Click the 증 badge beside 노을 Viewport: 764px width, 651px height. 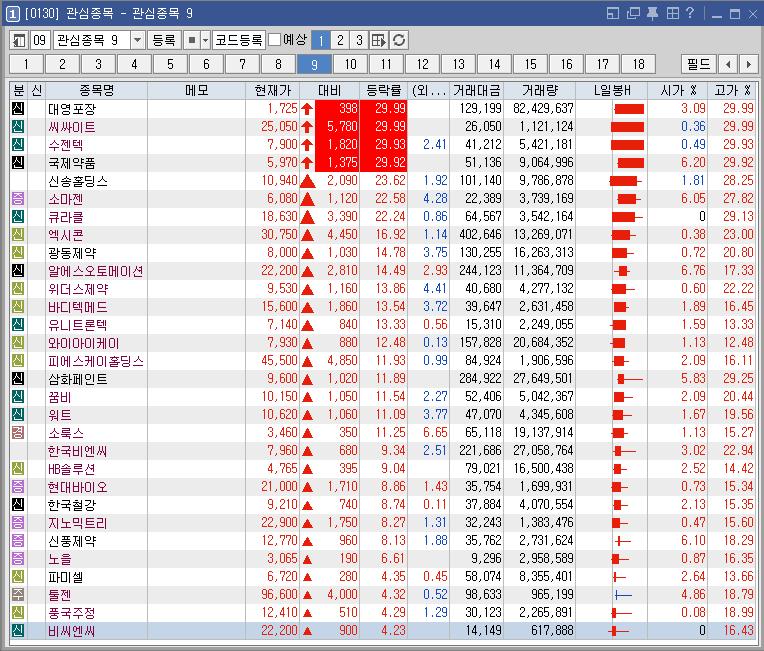[x=18, y=558]
